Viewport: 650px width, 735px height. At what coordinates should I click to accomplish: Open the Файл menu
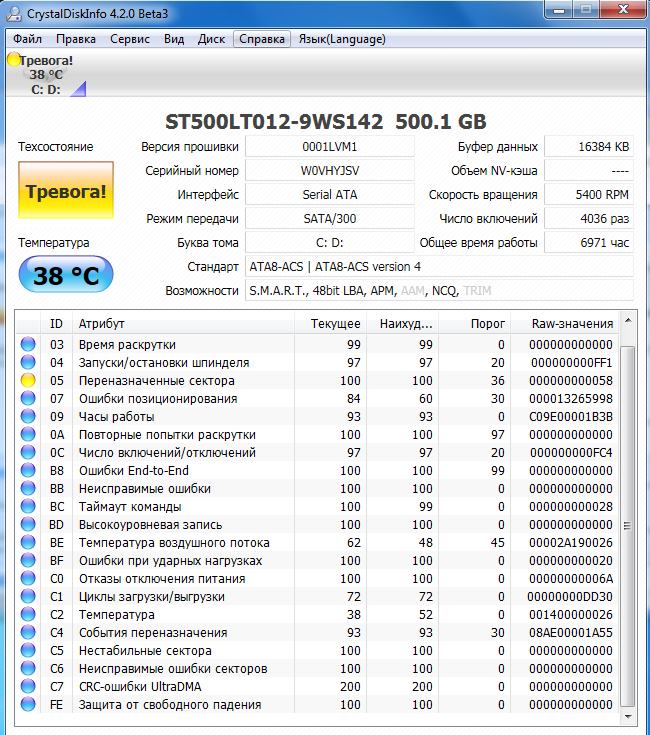pyautogui.click(x=27, y=39)
